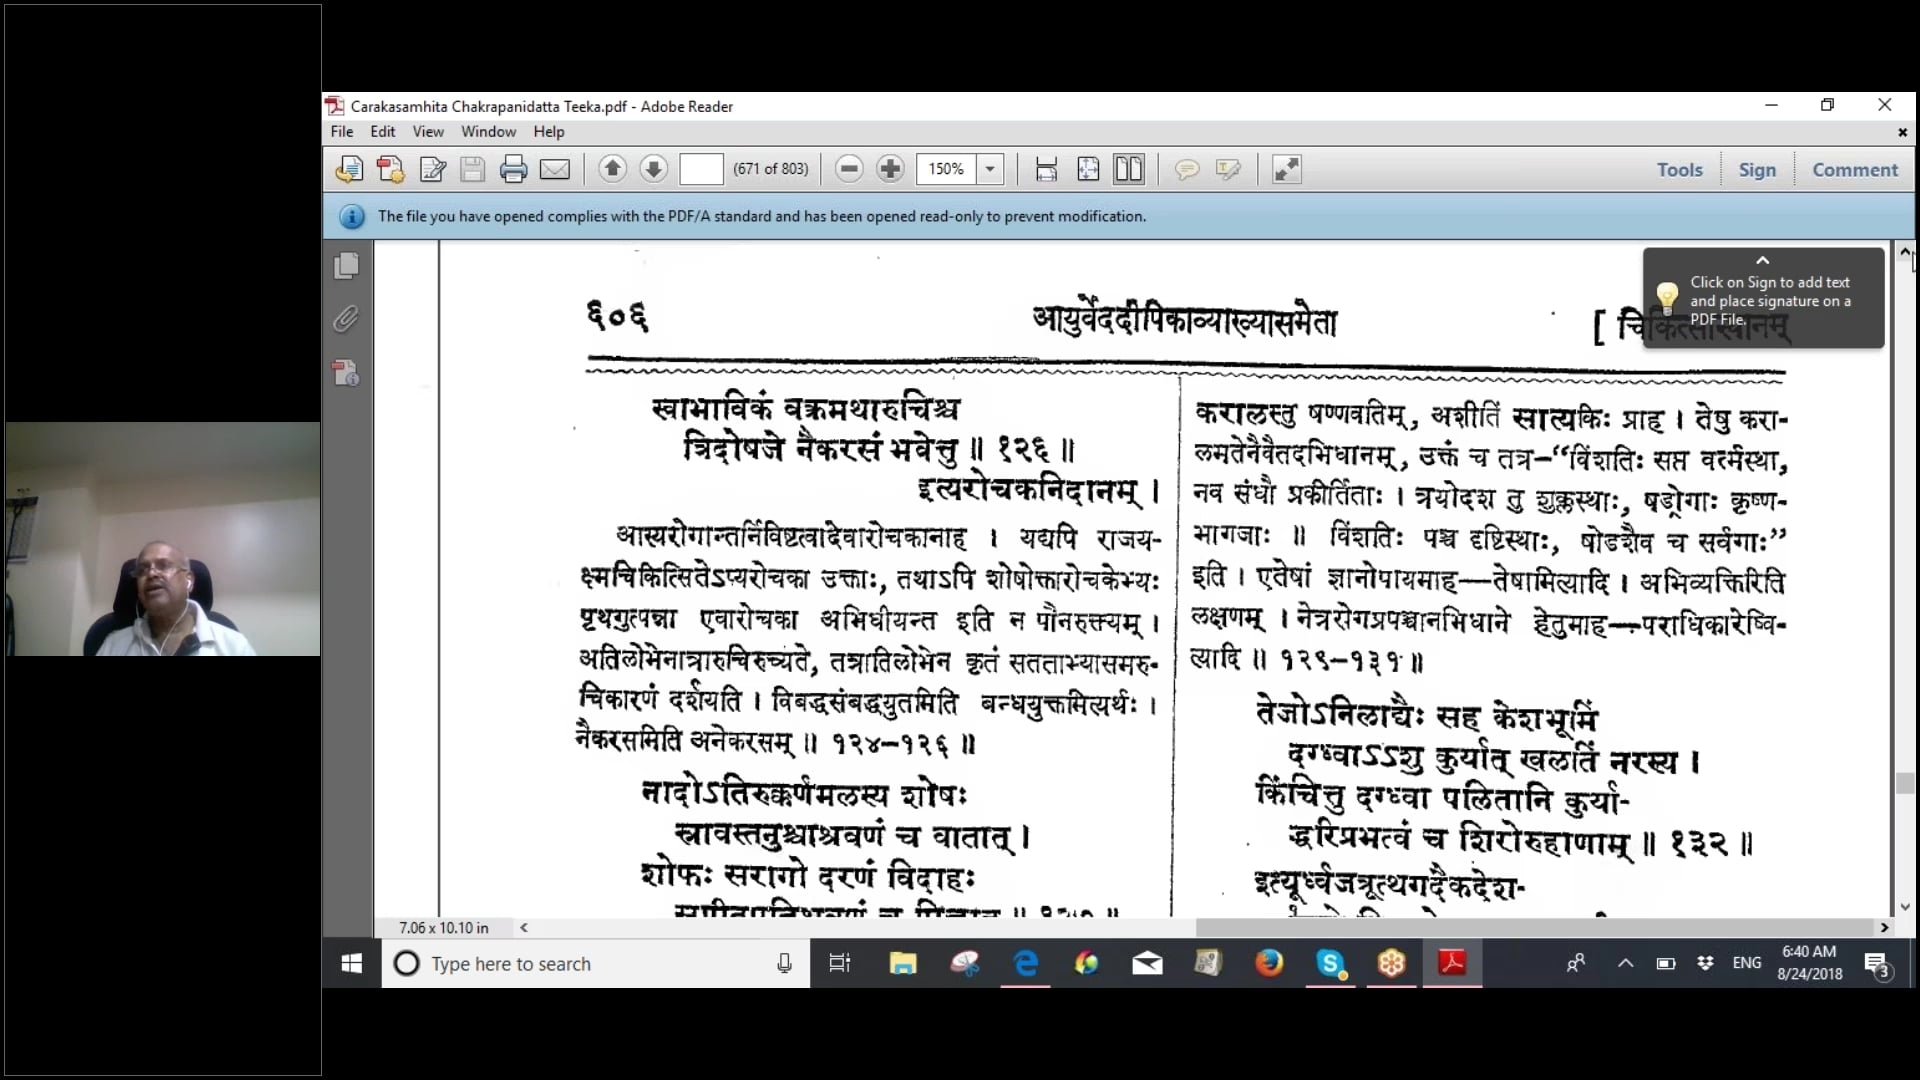Zoom out with the minus button
This screenshot has height=1080, width=1920.
(849, 169)
